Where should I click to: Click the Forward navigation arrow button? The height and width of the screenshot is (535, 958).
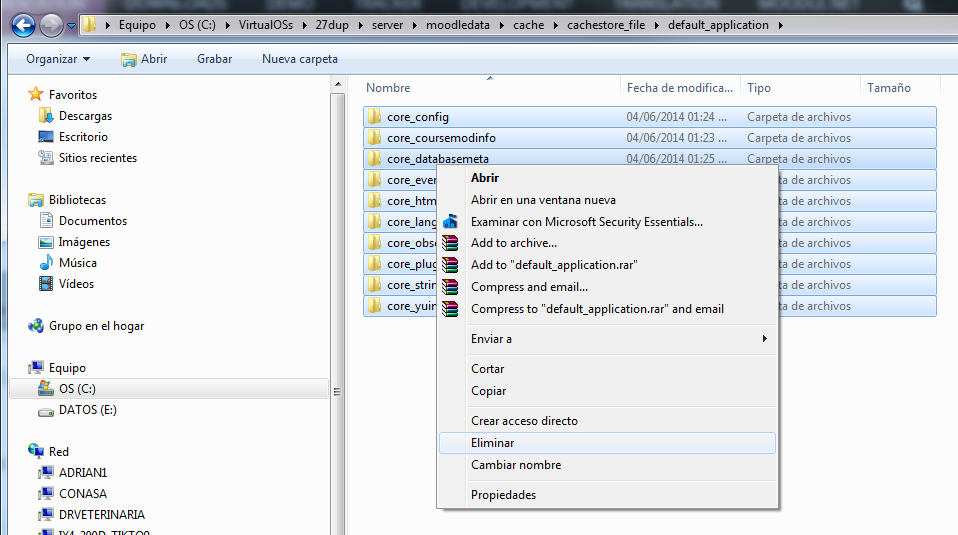(51, 25)
